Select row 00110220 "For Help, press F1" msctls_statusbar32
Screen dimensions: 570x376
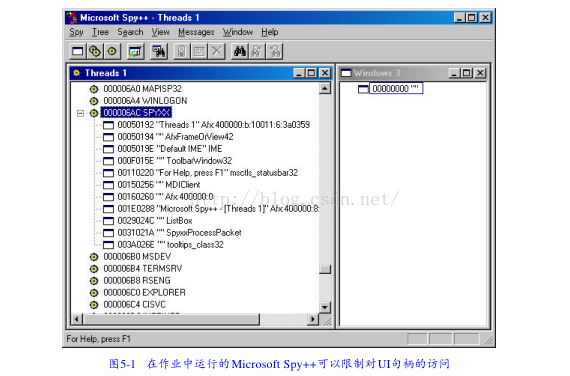click(208, 173)
